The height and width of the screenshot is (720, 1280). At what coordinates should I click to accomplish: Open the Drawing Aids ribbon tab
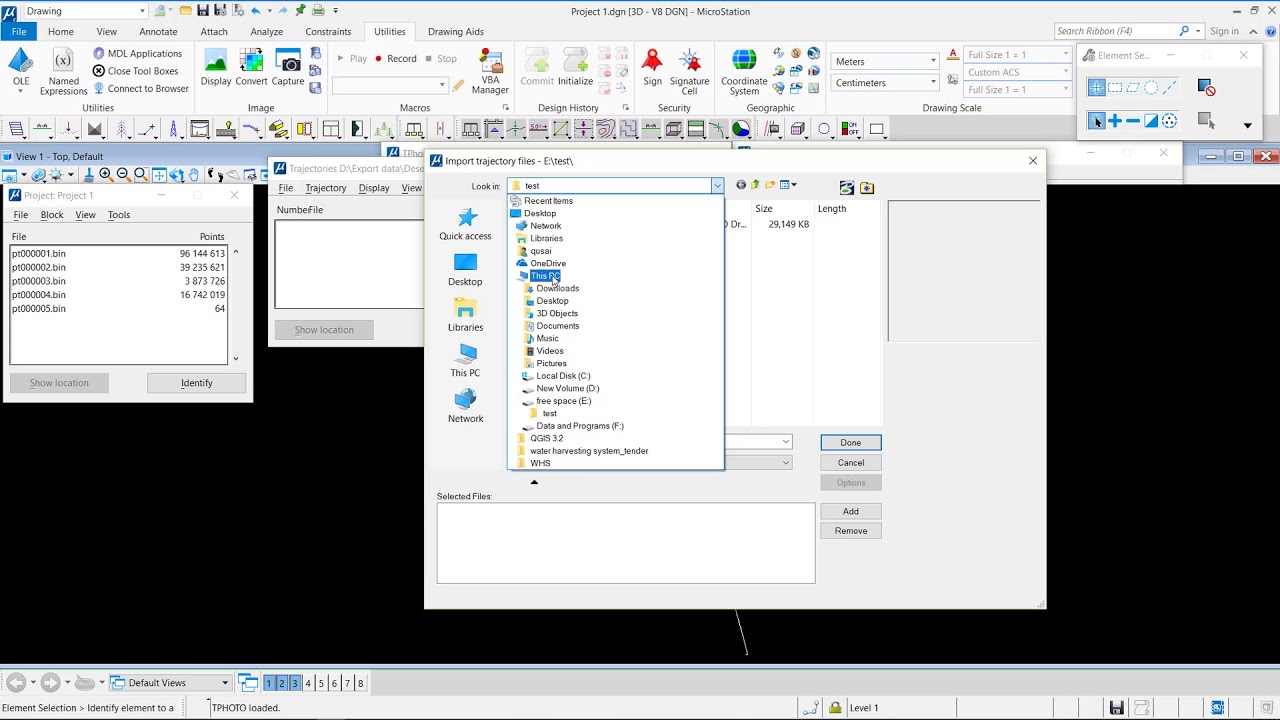[456, 32]
